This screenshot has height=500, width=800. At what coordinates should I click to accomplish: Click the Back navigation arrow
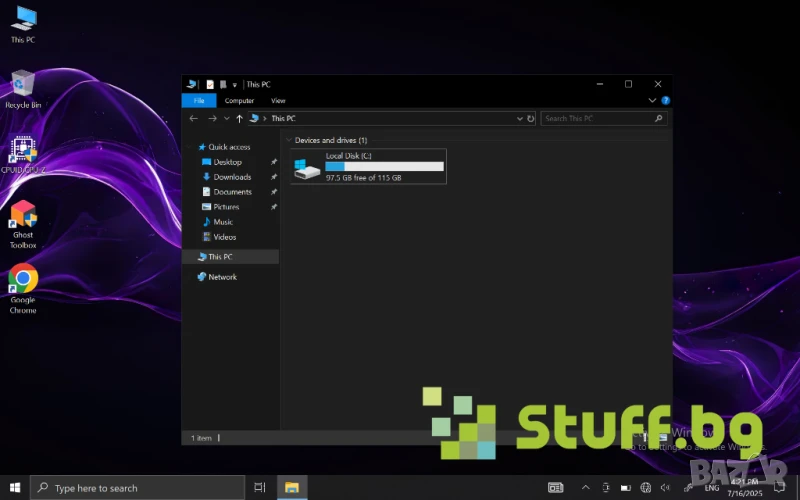[194, 118]
